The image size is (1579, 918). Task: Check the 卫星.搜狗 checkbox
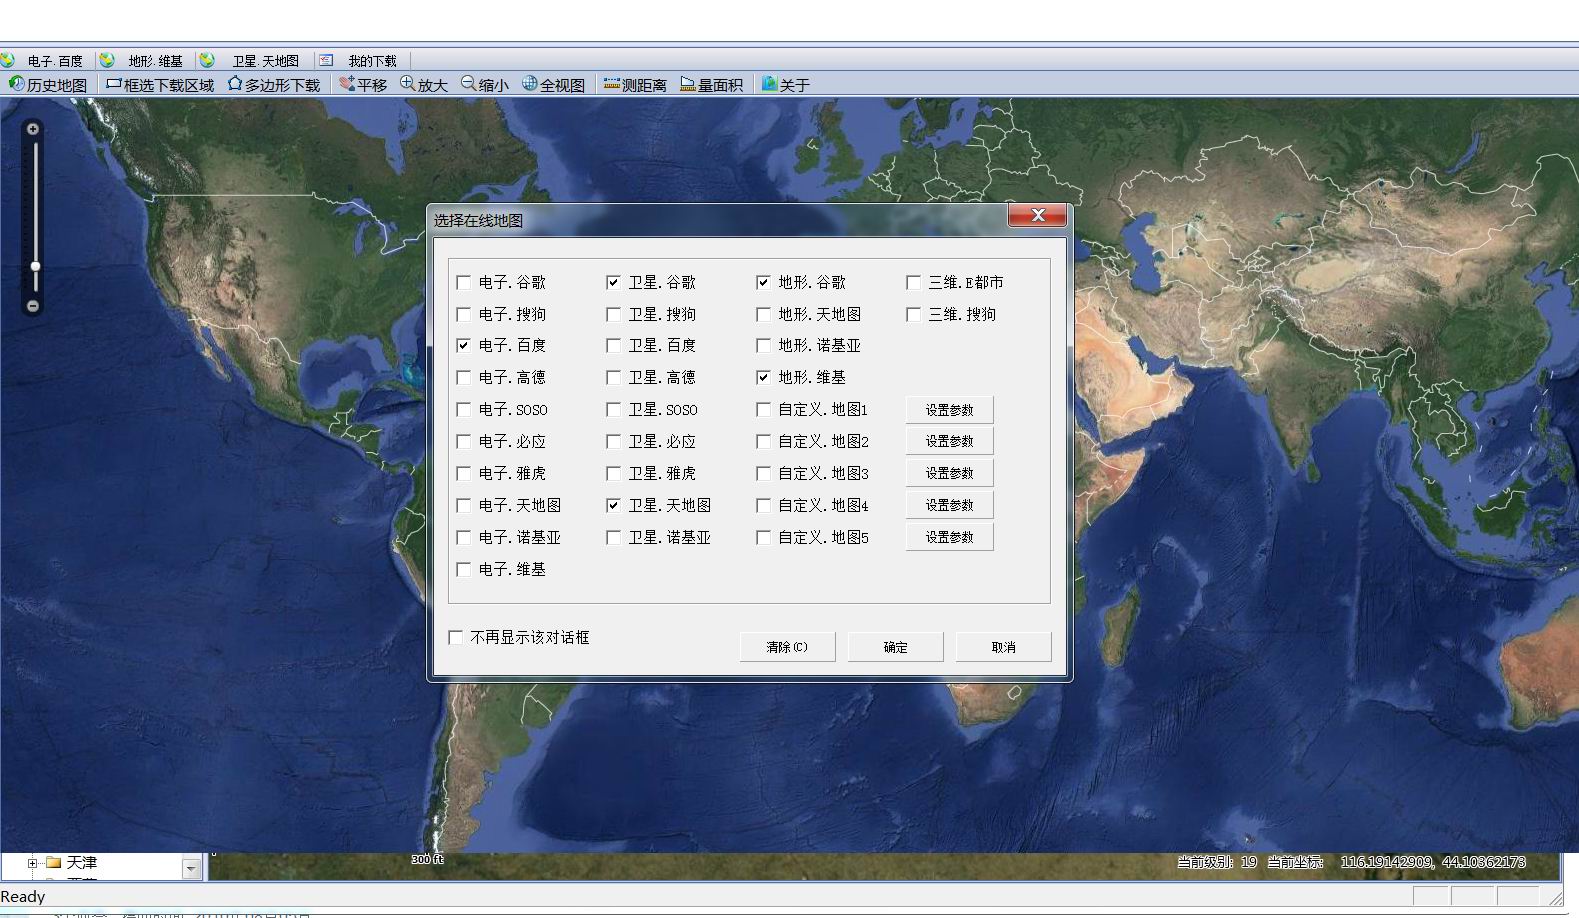click(613, 314)
